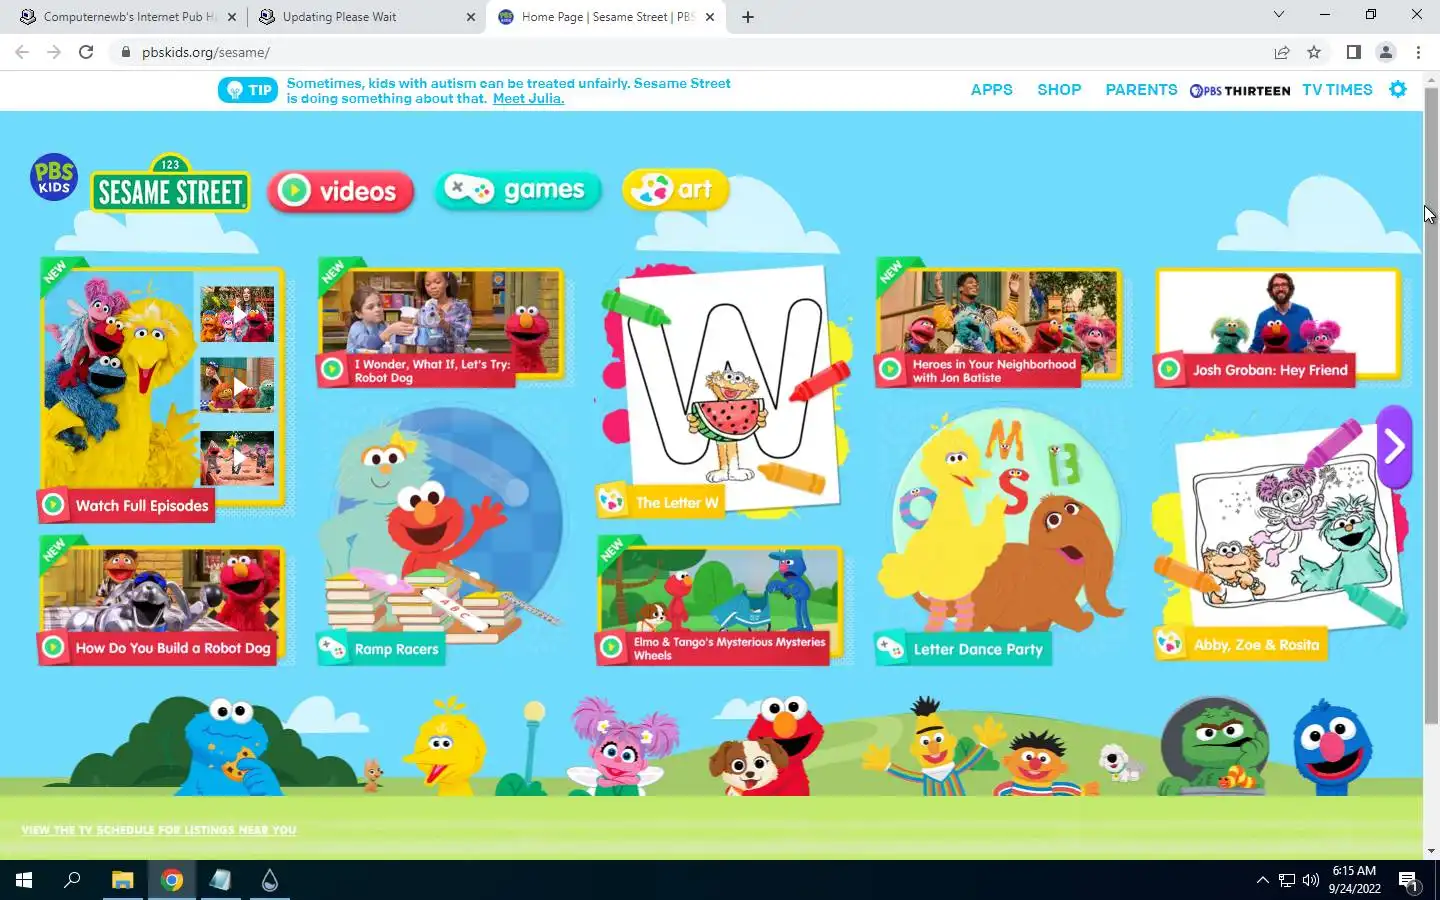1440x900 pixels.
Task: Open Chrome three-dot menu
Action: (1418, 52)
